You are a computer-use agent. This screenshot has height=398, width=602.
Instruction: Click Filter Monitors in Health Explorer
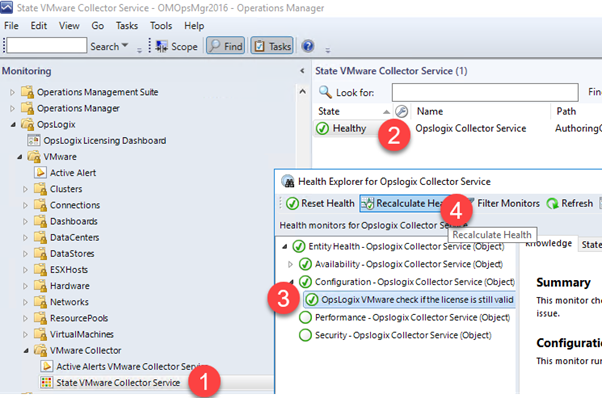pos(508,203)
